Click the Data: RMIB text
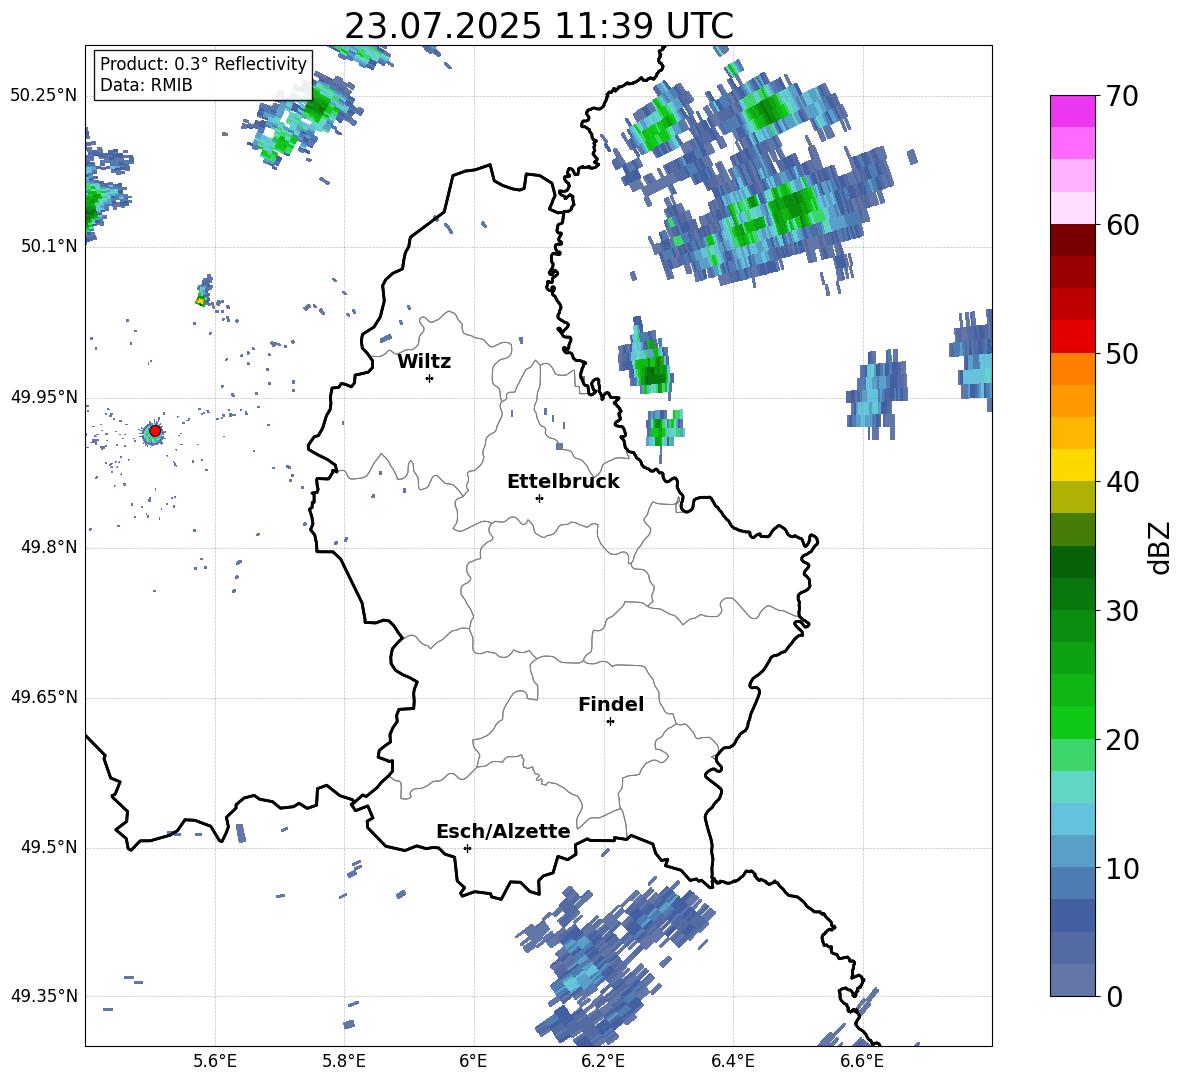Image resolution: width=1184 pixels, height=1081 pixels. tap(146, 85)
